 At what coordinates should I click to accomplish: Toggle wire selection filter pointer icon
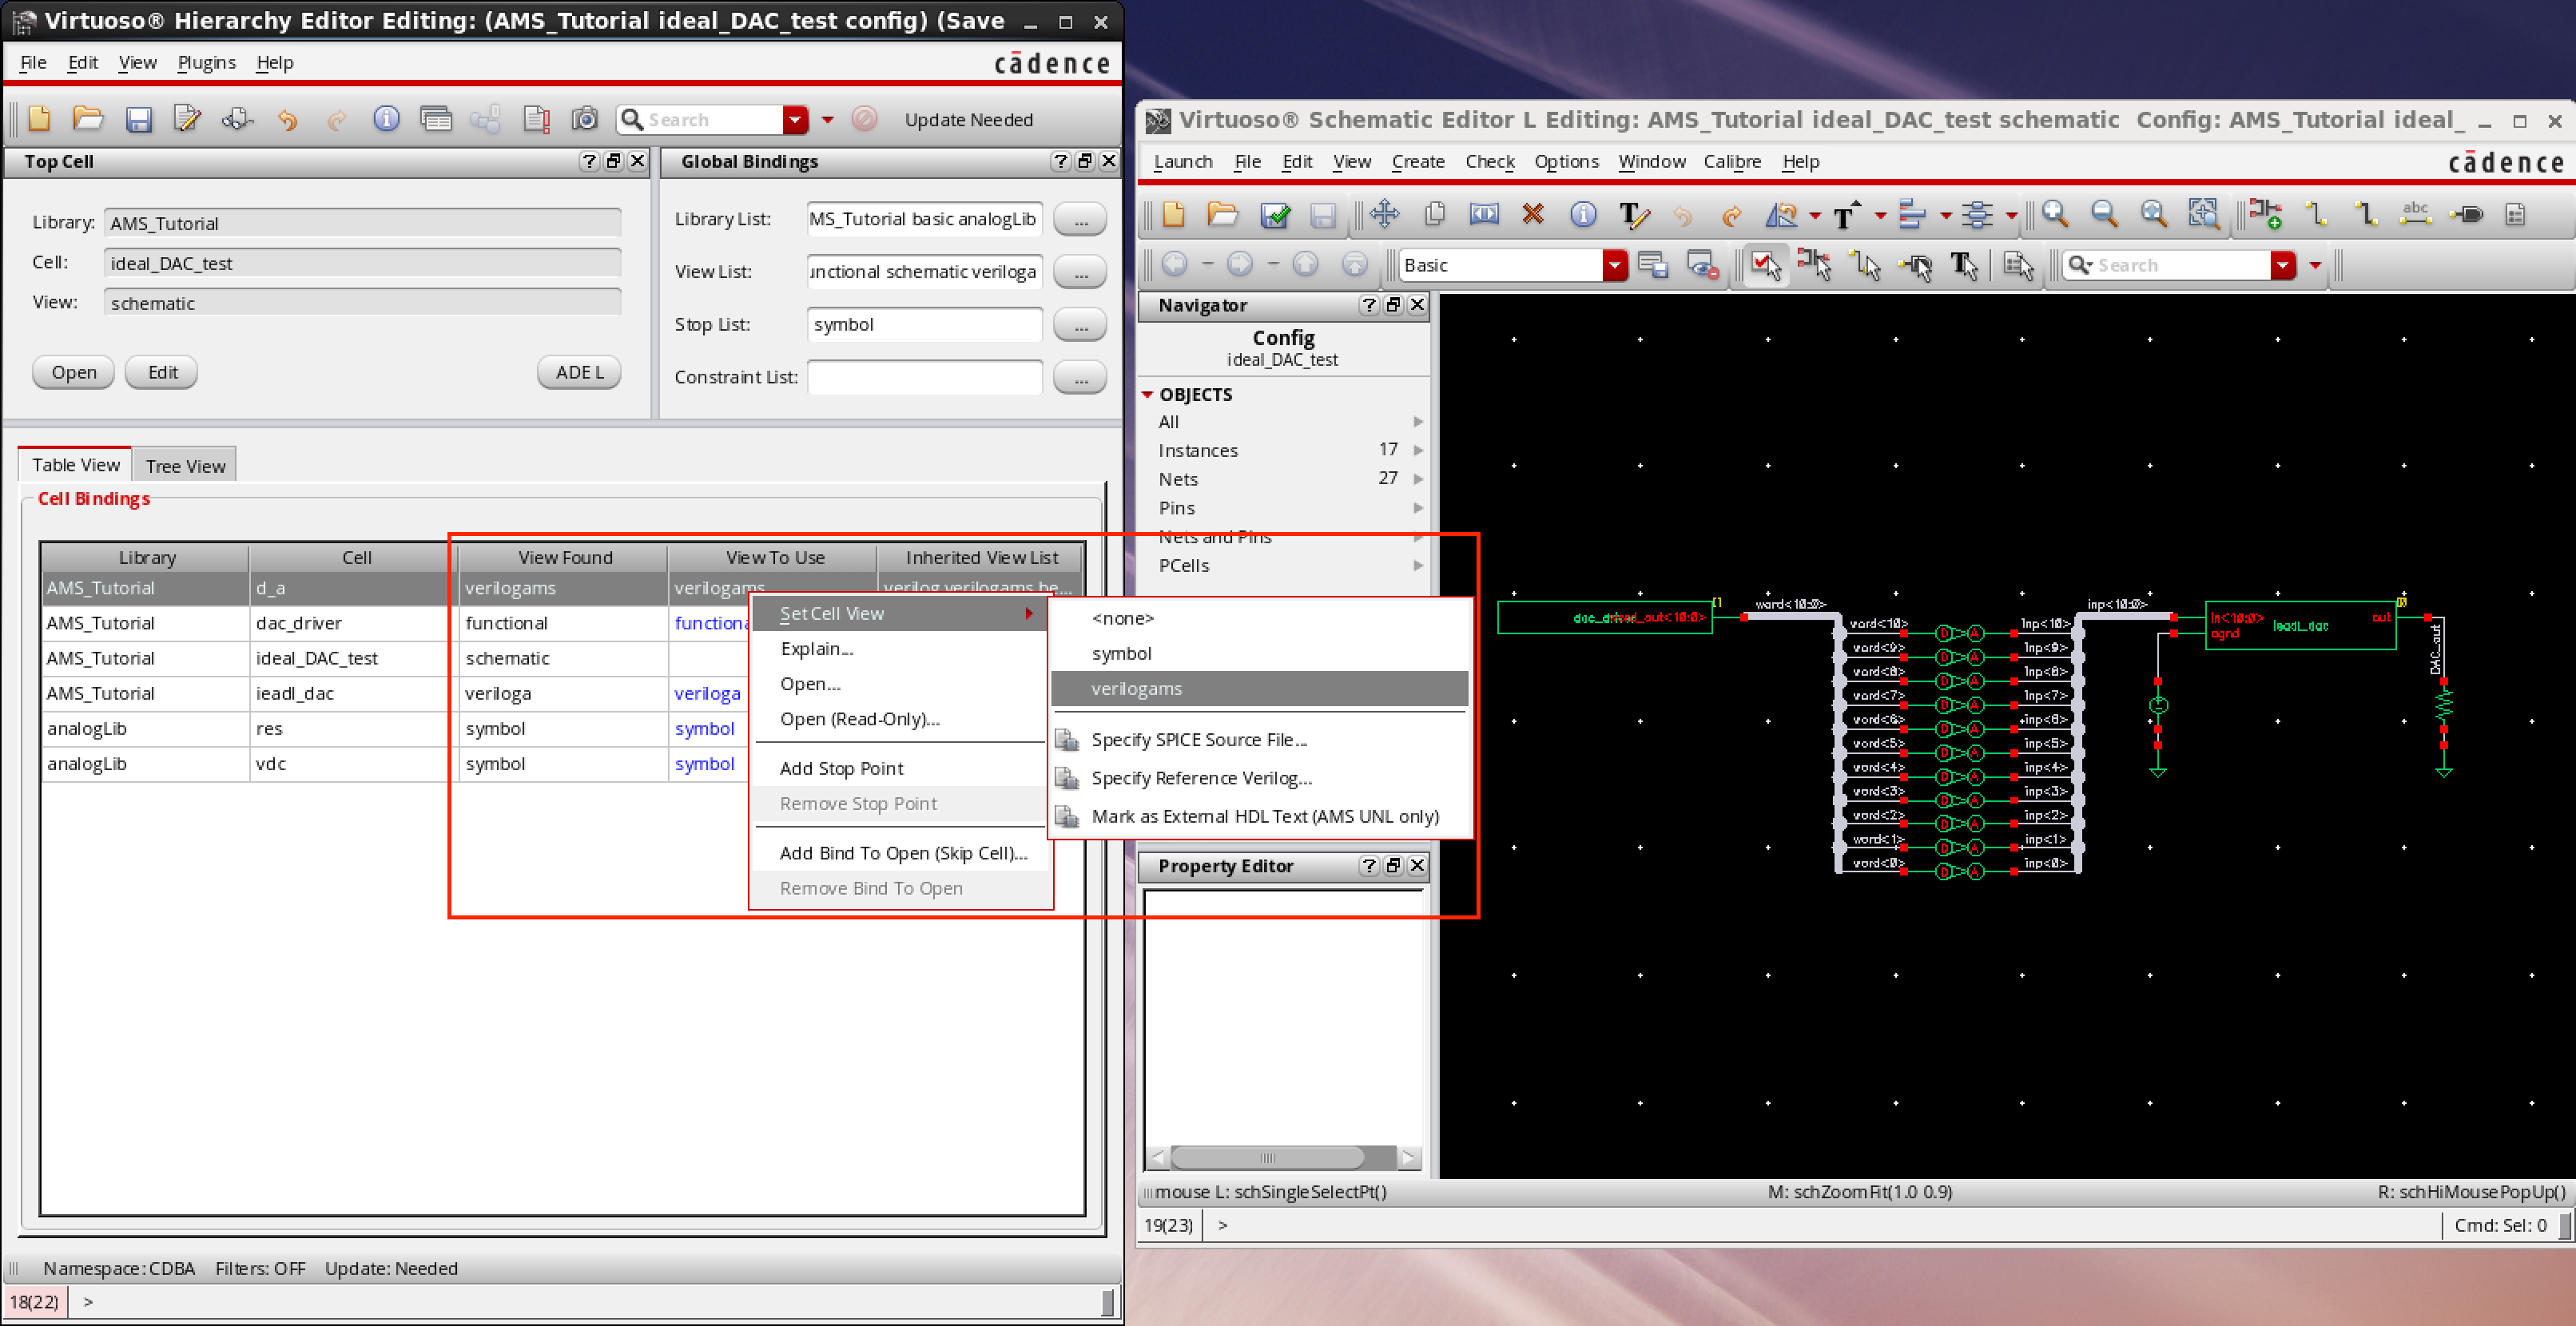pyautogui.click(x=1865, y=265)
